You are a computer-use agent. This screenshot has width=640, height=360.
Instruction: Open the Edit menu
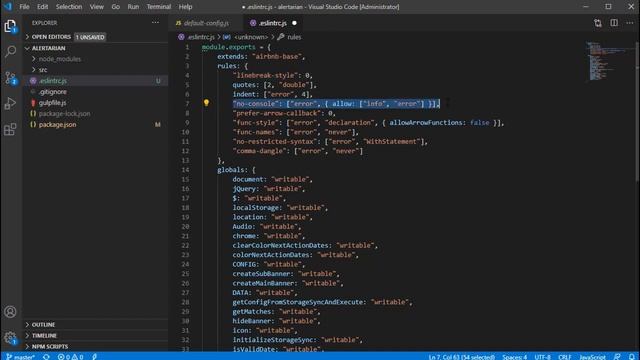[x=42, y=7]
